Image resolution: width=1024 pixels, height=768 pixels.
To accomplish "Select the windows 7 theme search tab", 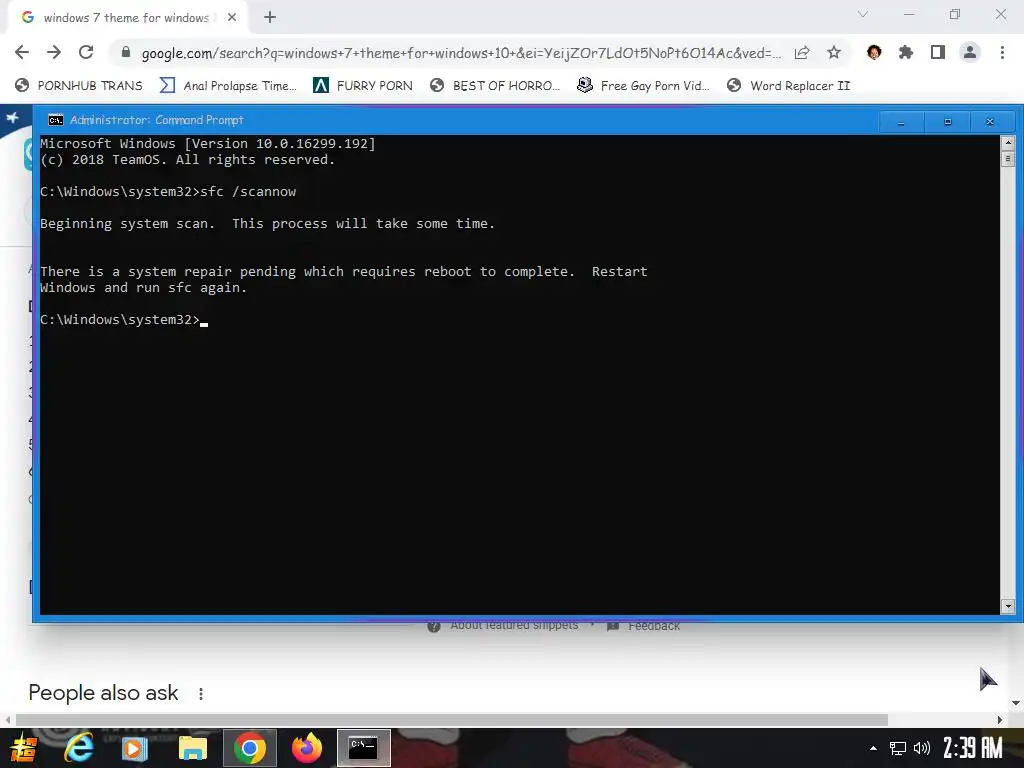I will (x=127, y=18).
